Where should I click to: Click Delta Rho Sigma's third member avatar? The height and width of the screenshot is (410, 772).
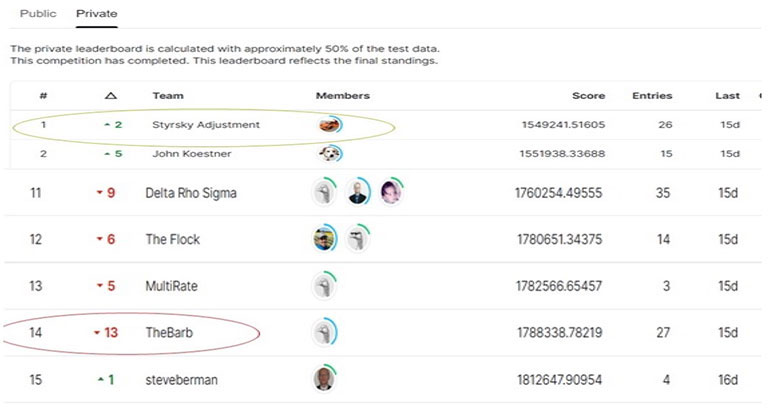[391, 192]
